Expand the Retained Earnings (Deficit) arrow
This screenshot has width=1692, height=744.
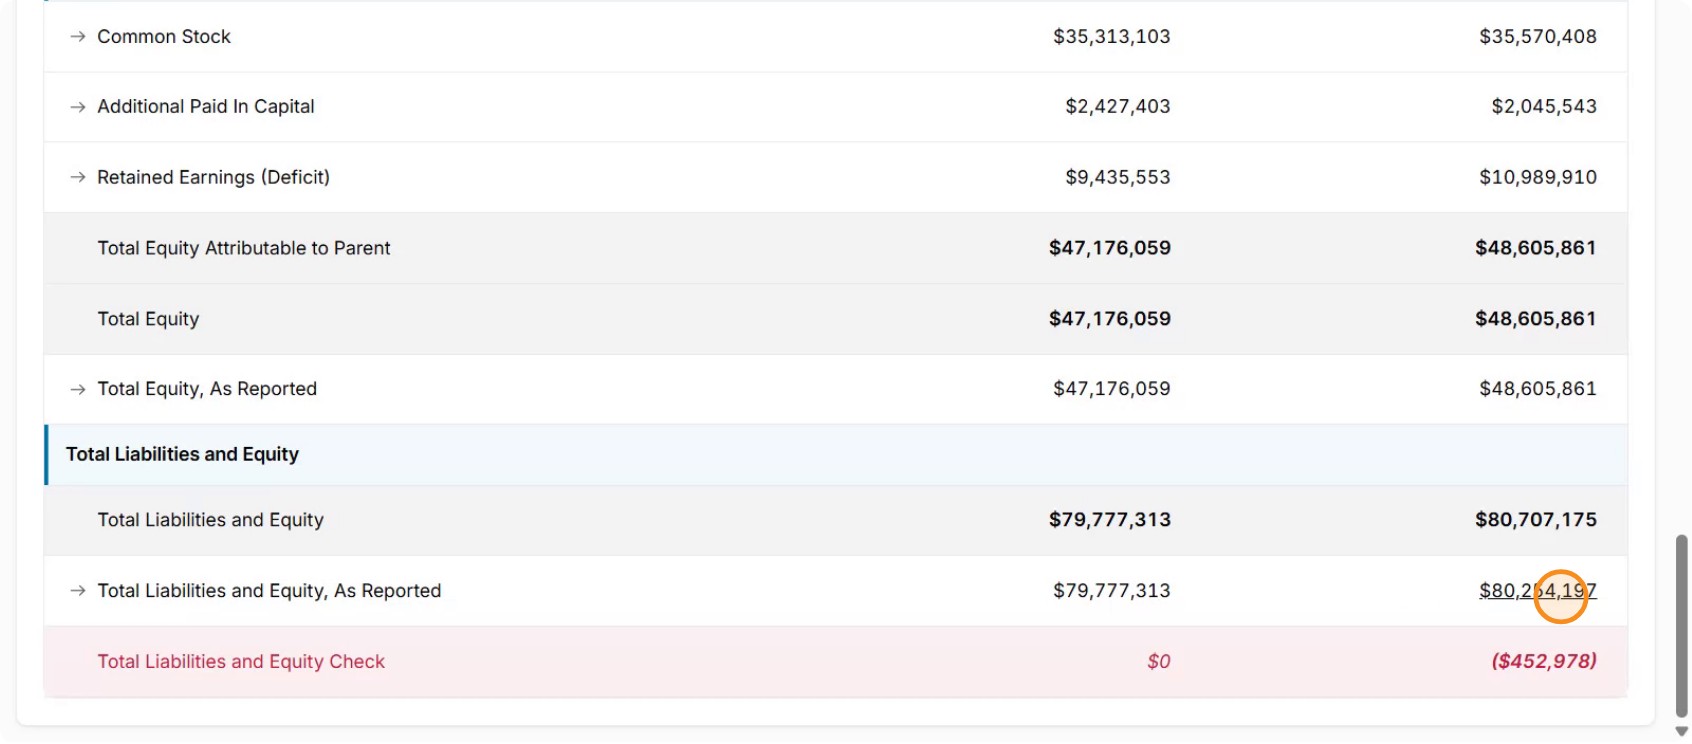click(77, 177)
